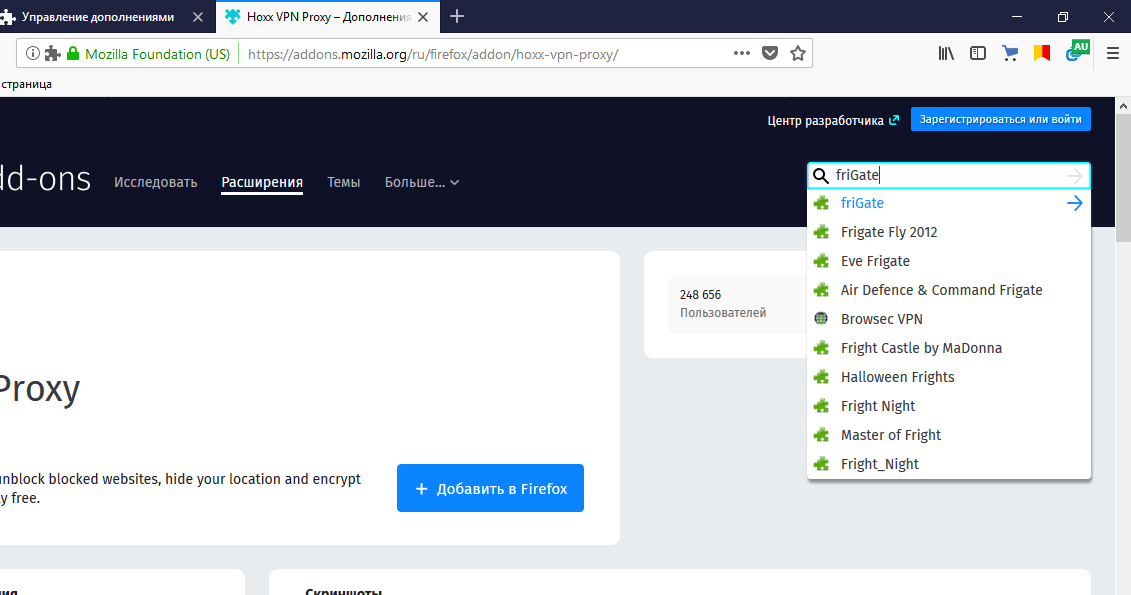This screenshot has width=1131, height=595.
Task: Click the search magnifier icon
Action: [821, 175]
